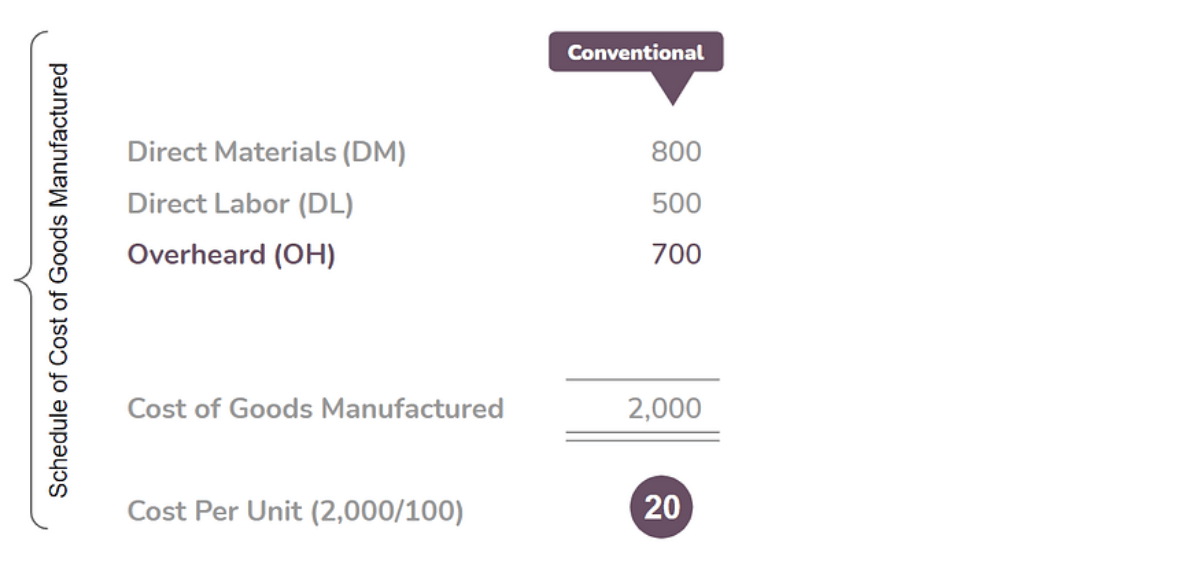Screen dimensions: 1200x567
Task: Click the (2,000/100) formula text
Action: tap(387, 511)
